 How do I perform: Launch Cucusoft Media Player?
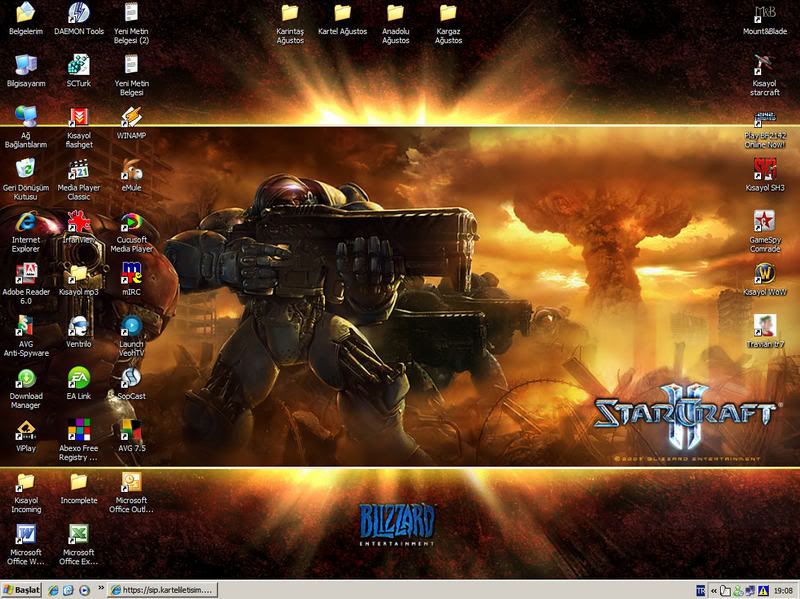click(x=131, y=232)
